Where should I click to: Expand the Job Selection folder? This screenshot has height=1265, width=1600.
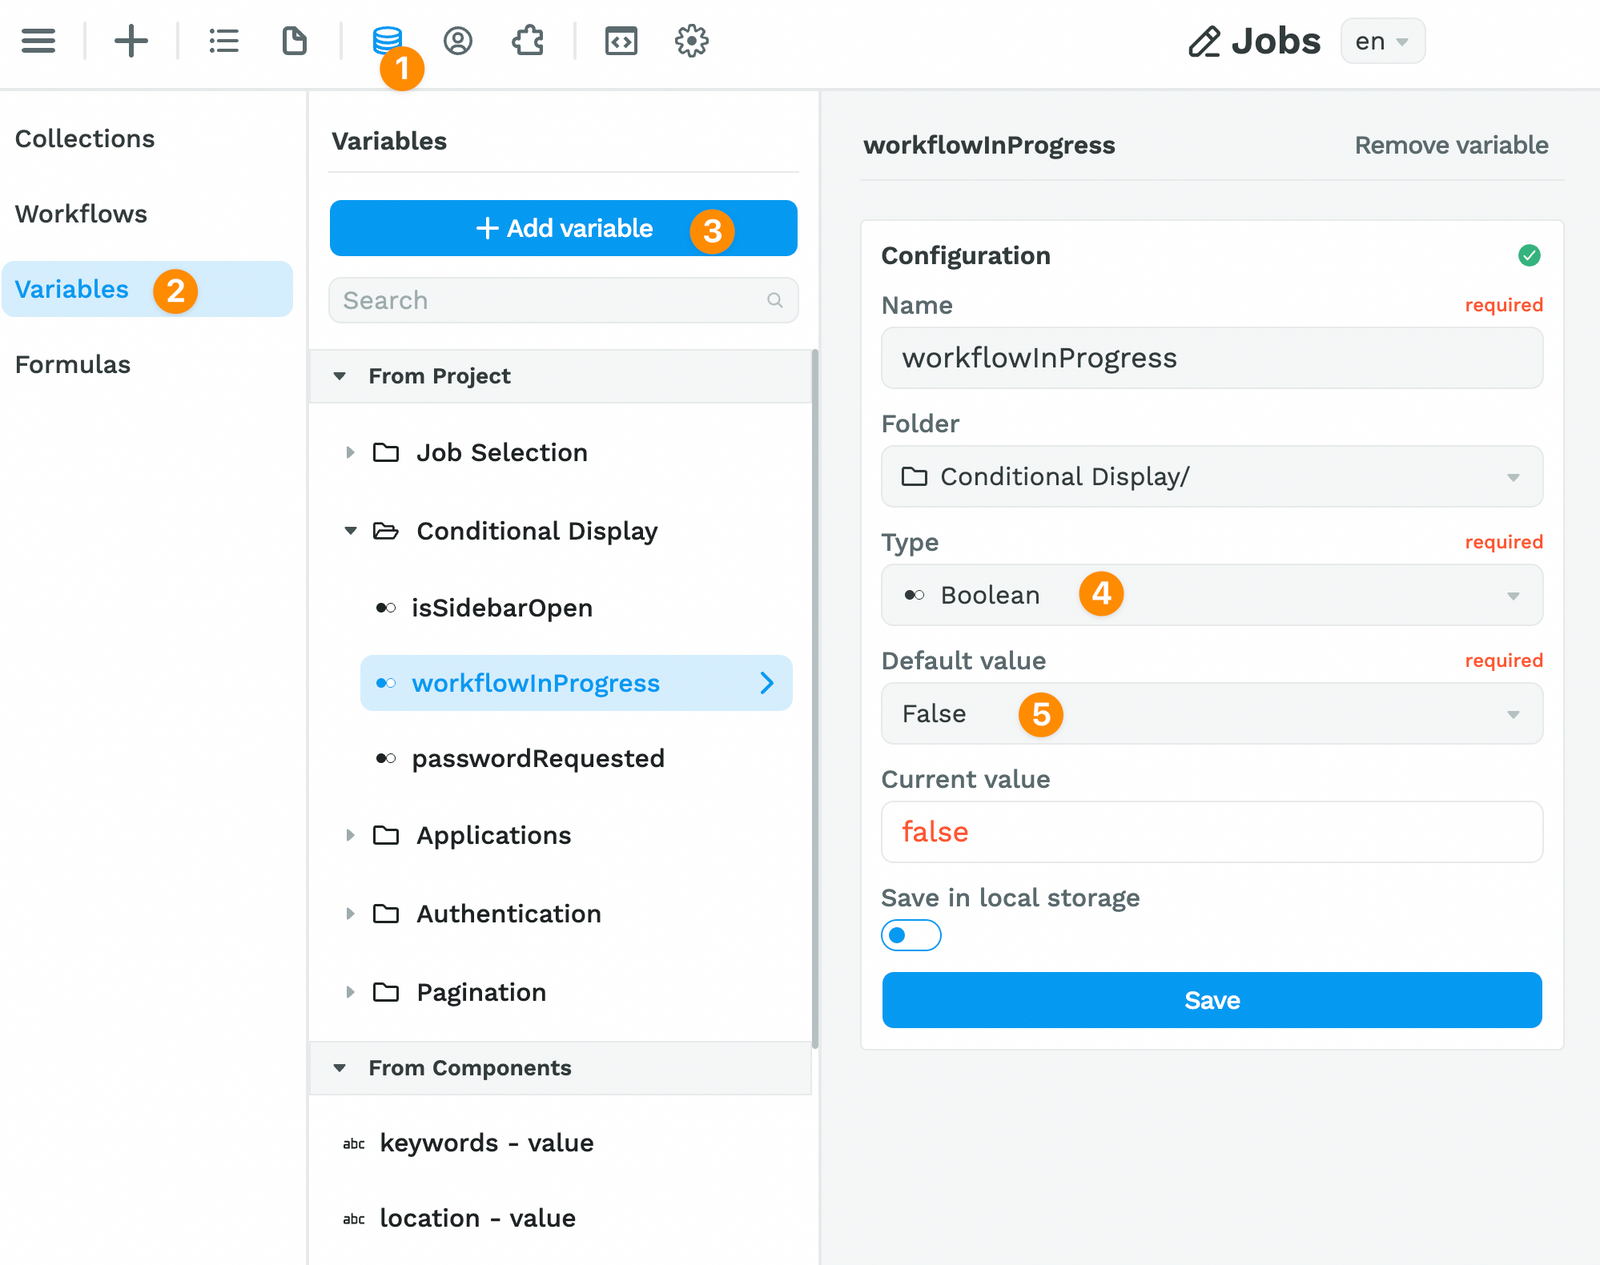point(350,453)
